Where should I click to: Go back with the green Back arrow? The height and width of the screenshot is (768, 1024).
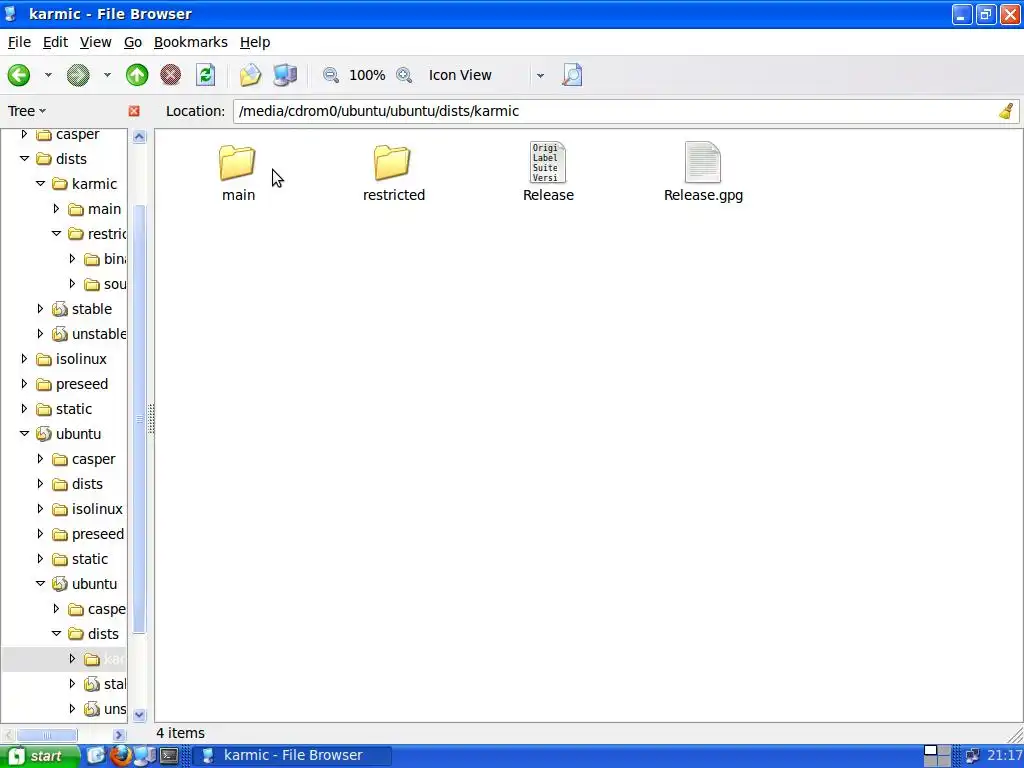(19, 75)
